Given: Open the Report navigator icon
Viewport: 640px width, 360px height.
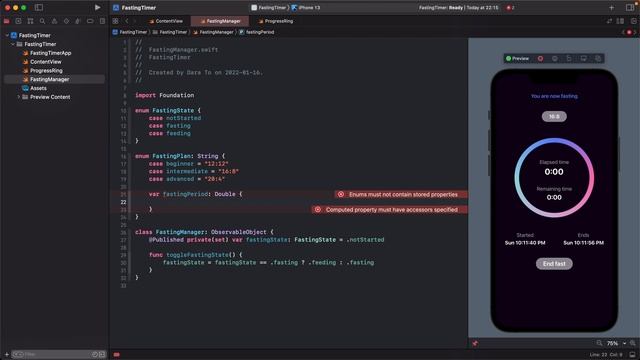Looking at the screenshot, I should pos(102,21).
